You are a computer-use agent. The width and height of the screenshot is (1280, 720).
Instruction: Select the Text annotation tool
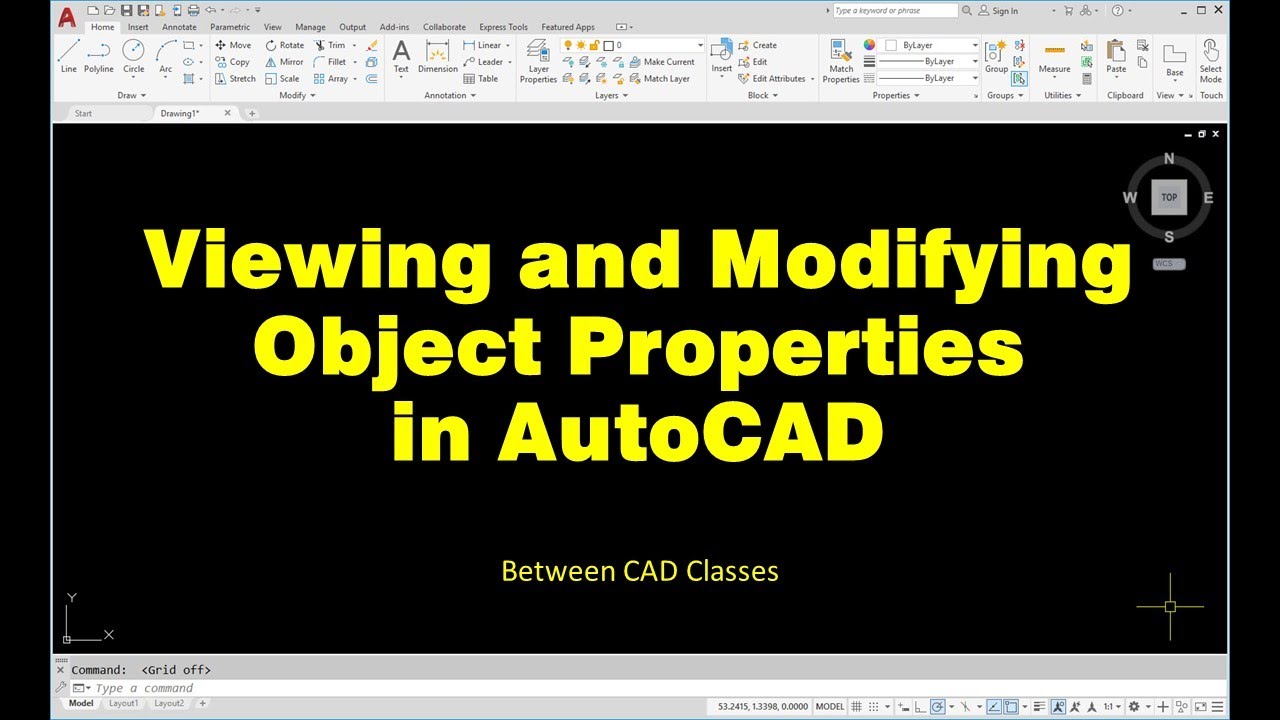point(401,56)
